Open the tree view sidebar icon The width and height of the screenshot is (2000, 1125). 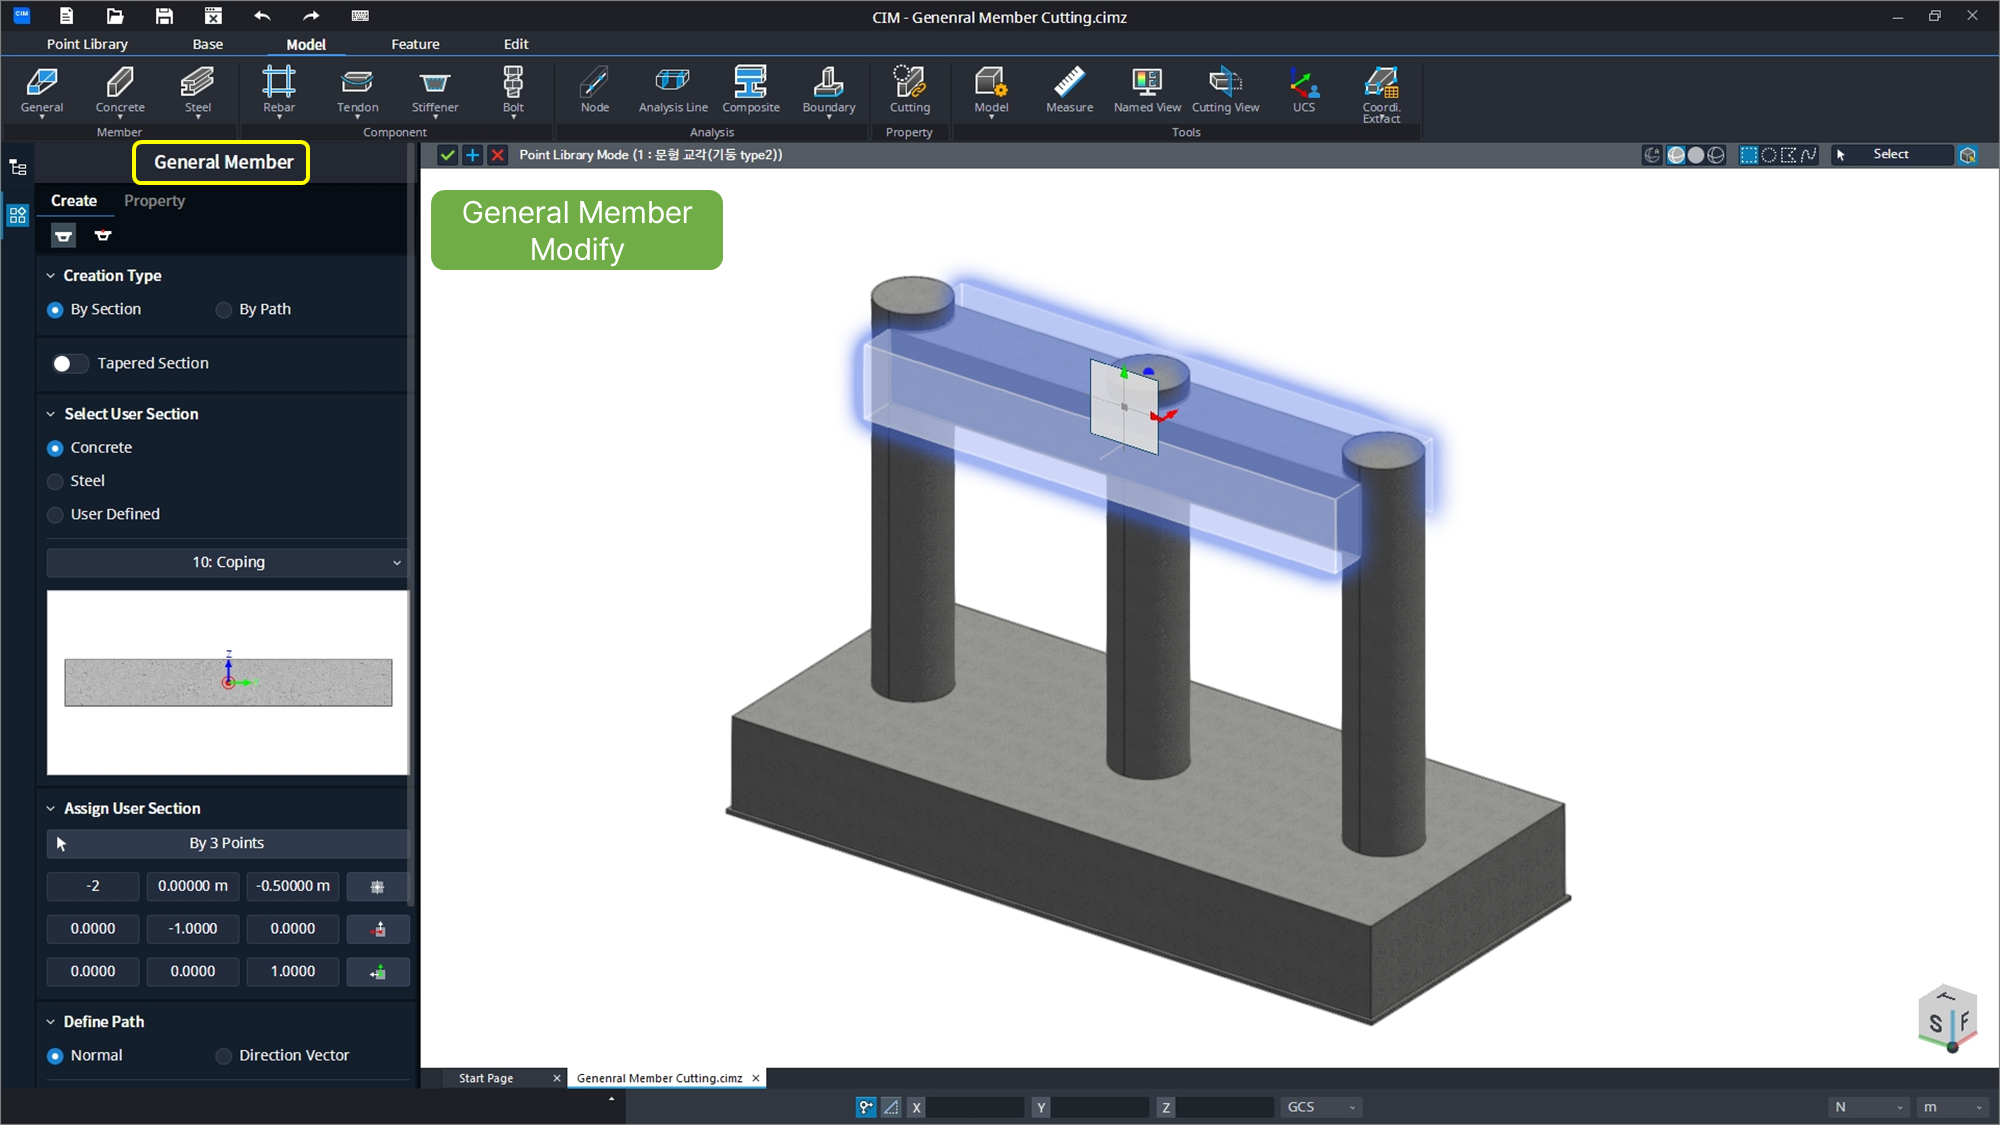click(17, 167)
